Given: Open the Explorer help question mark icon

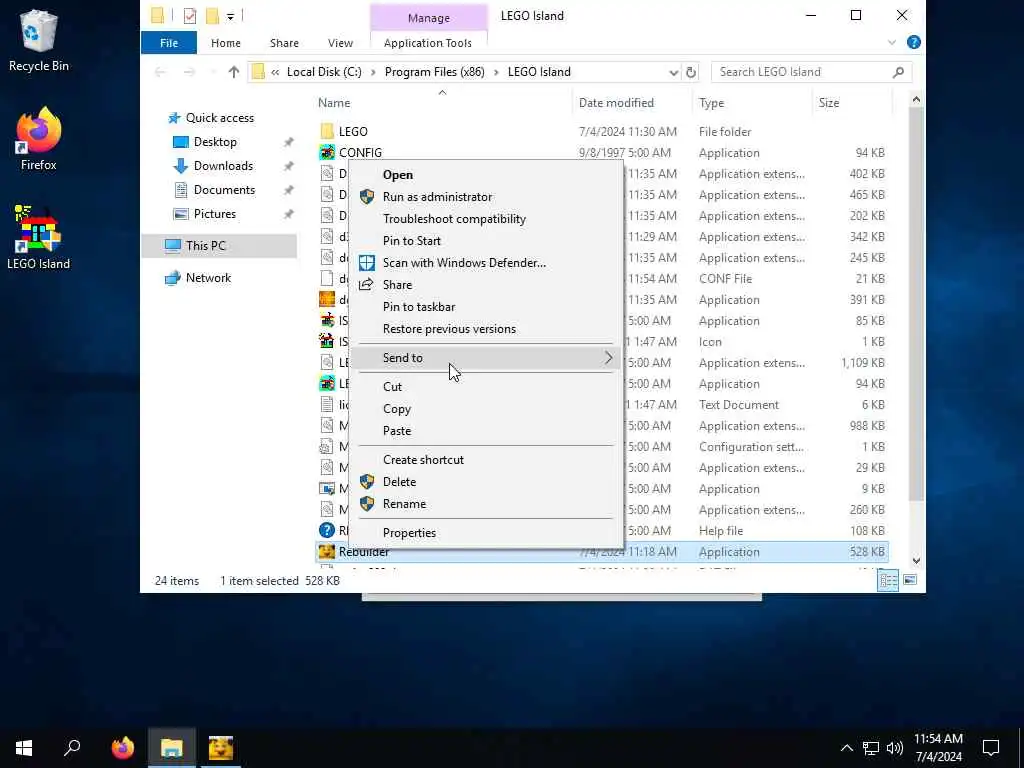Looking at the screenshot, I should pos(914,42).
